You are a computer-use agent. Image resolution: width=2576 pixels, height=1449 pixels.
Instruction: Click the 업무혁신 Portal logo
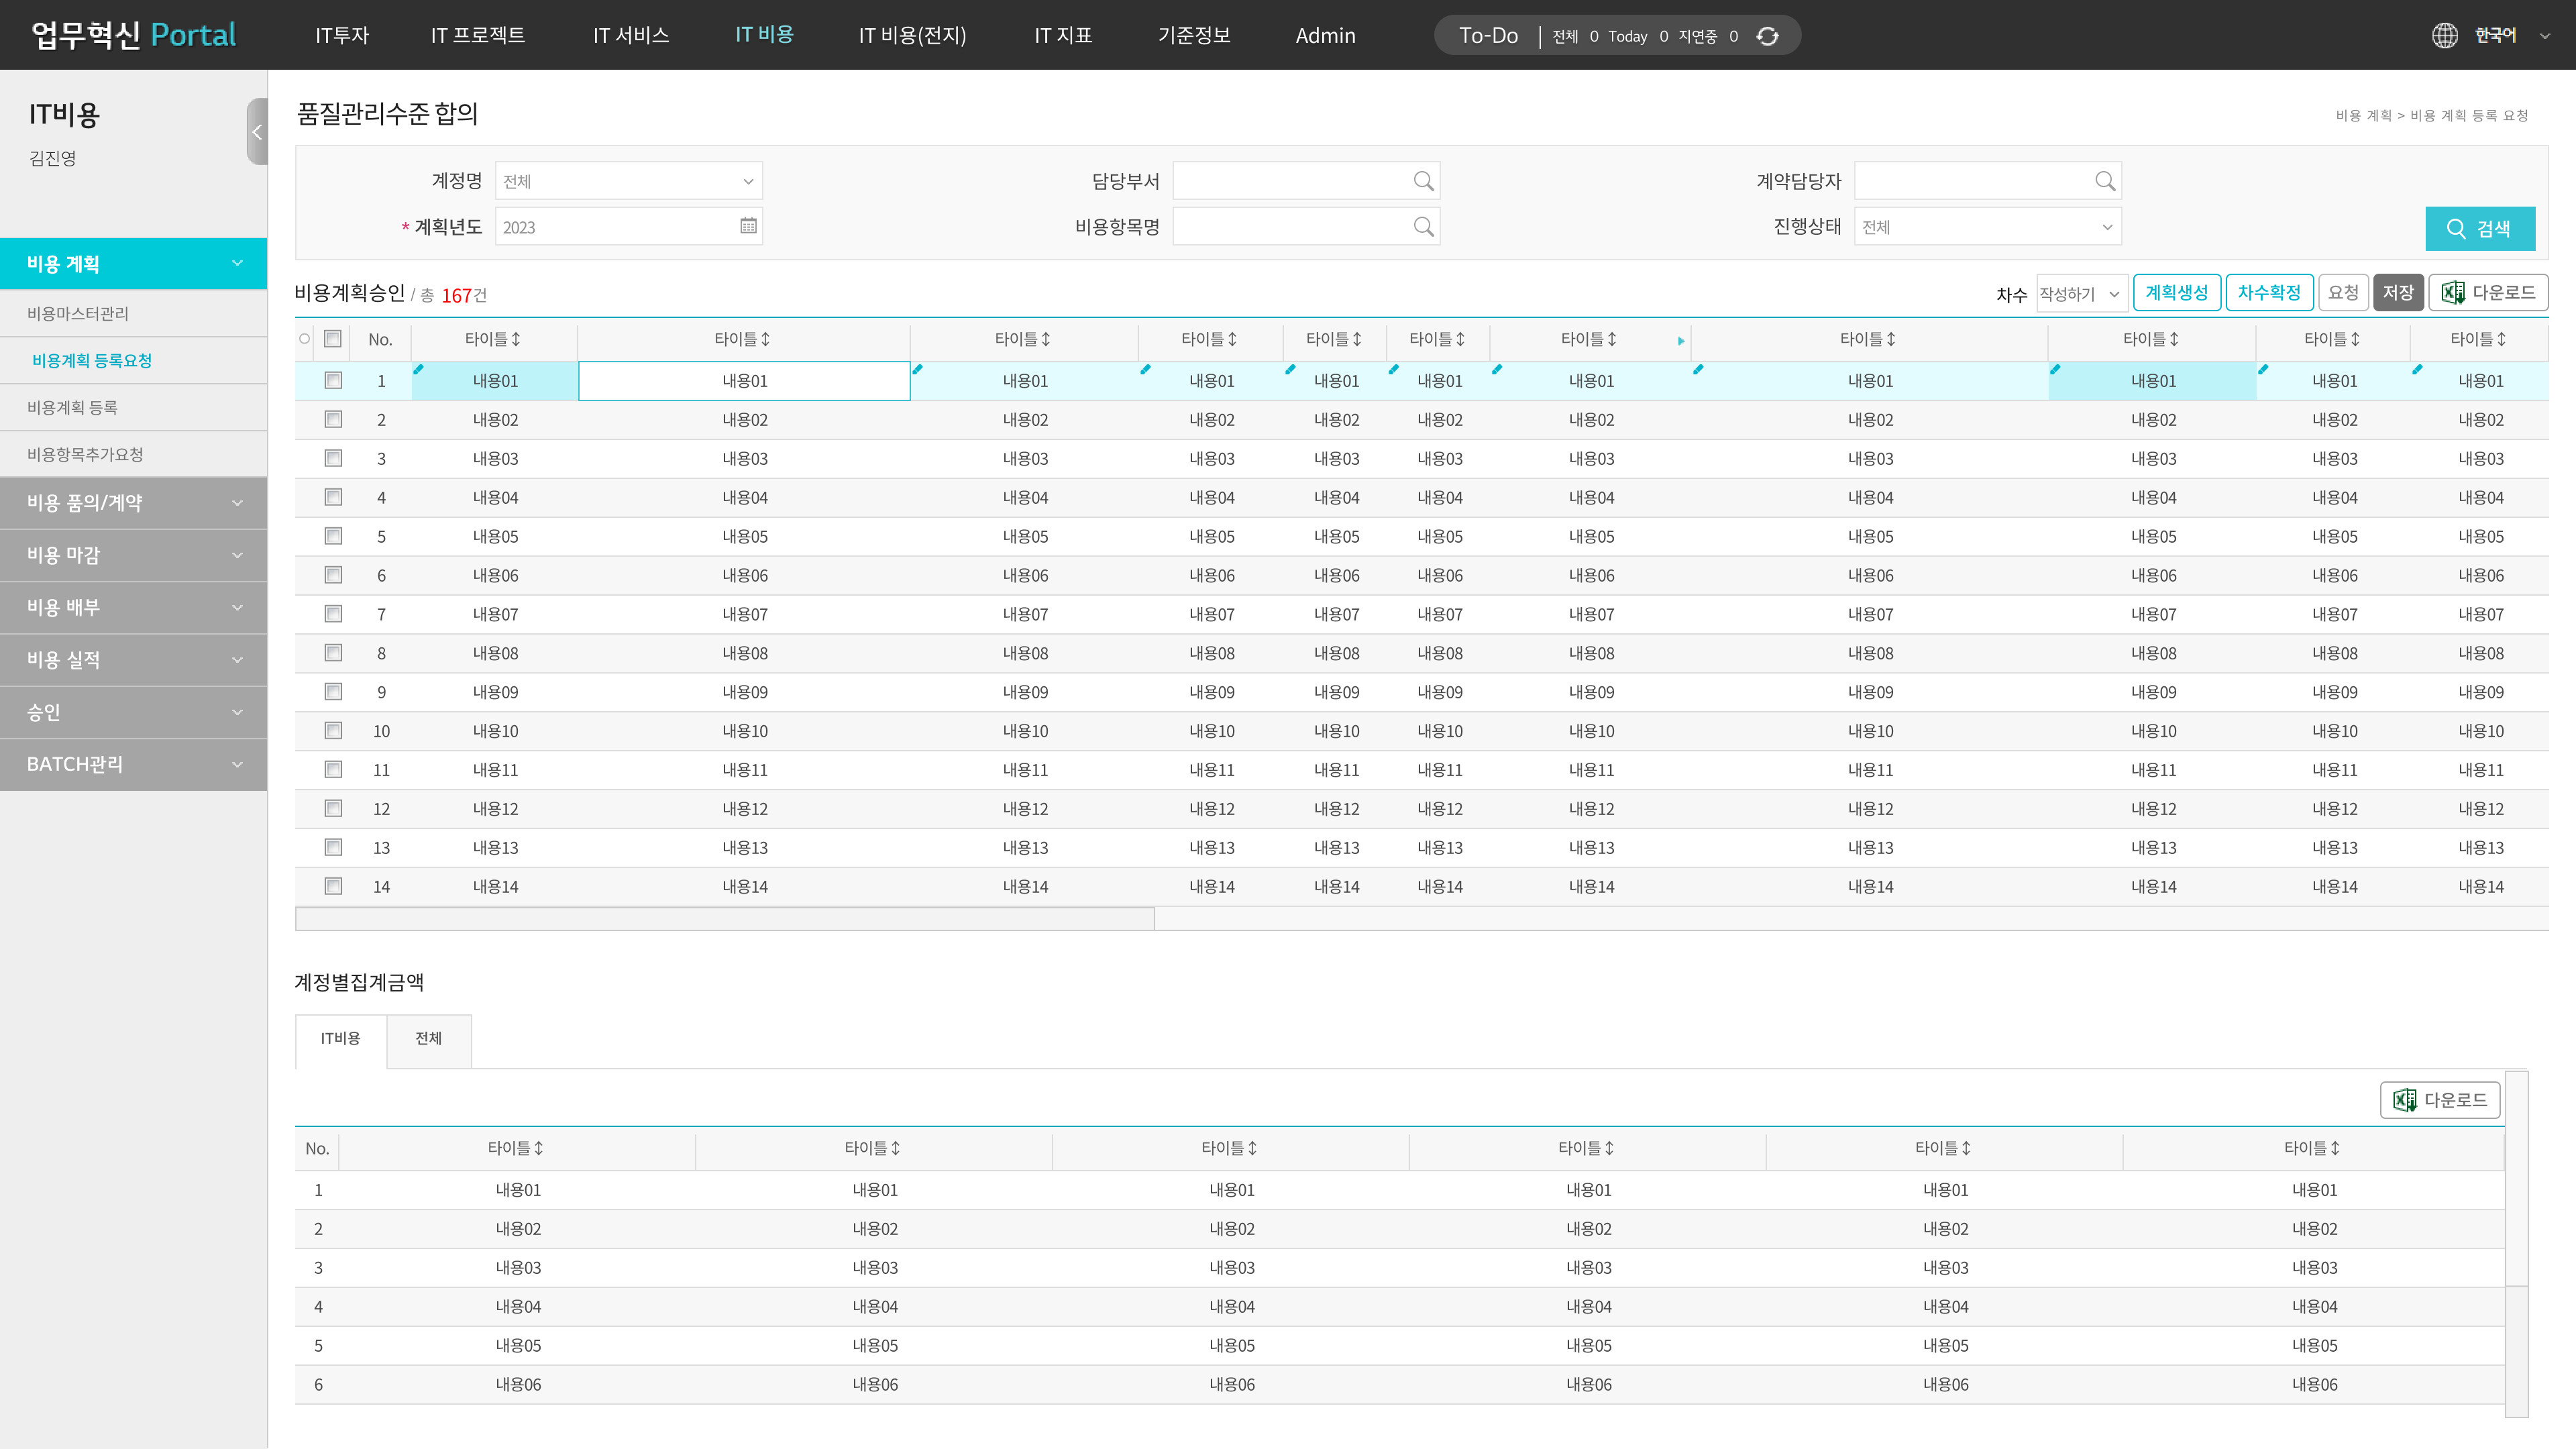133,35
